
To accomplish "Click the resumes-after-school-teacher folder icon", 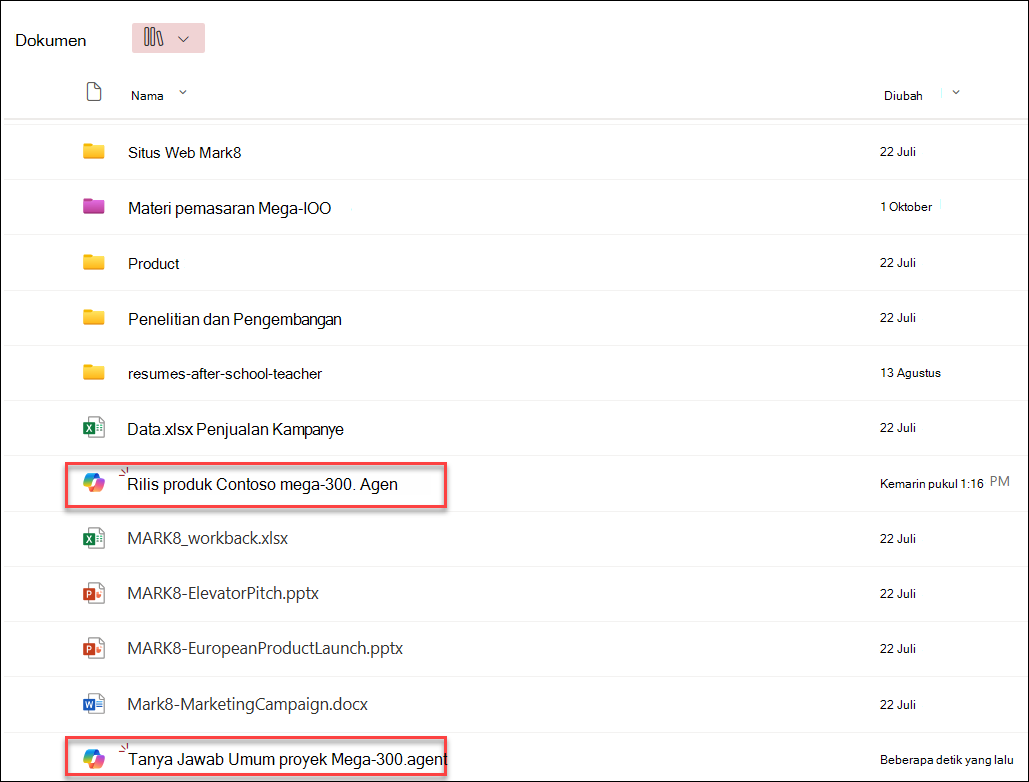I will [94, 373].
